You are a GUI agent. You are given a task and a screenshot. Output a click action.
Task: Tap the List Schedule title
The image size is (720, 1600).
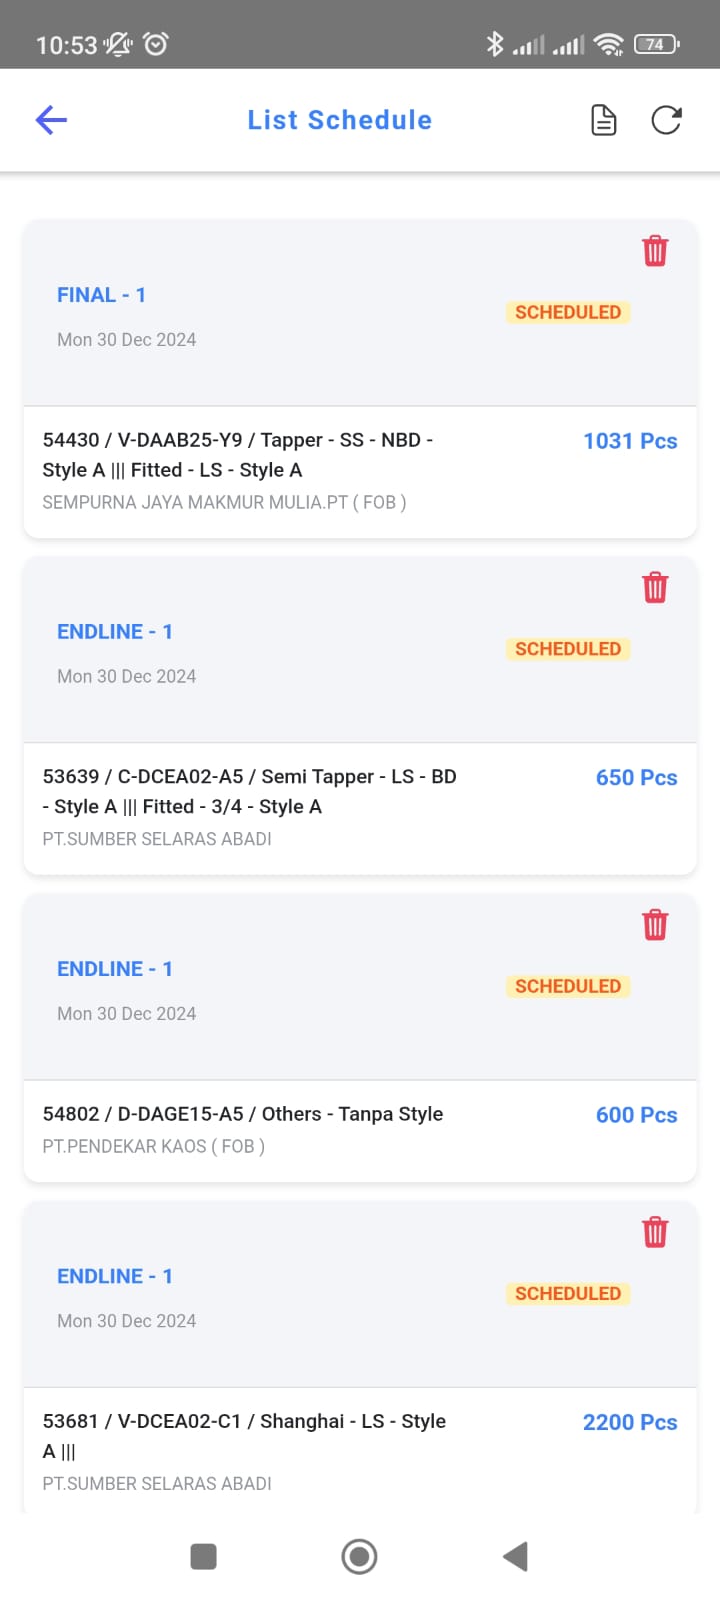click(340, 120)
